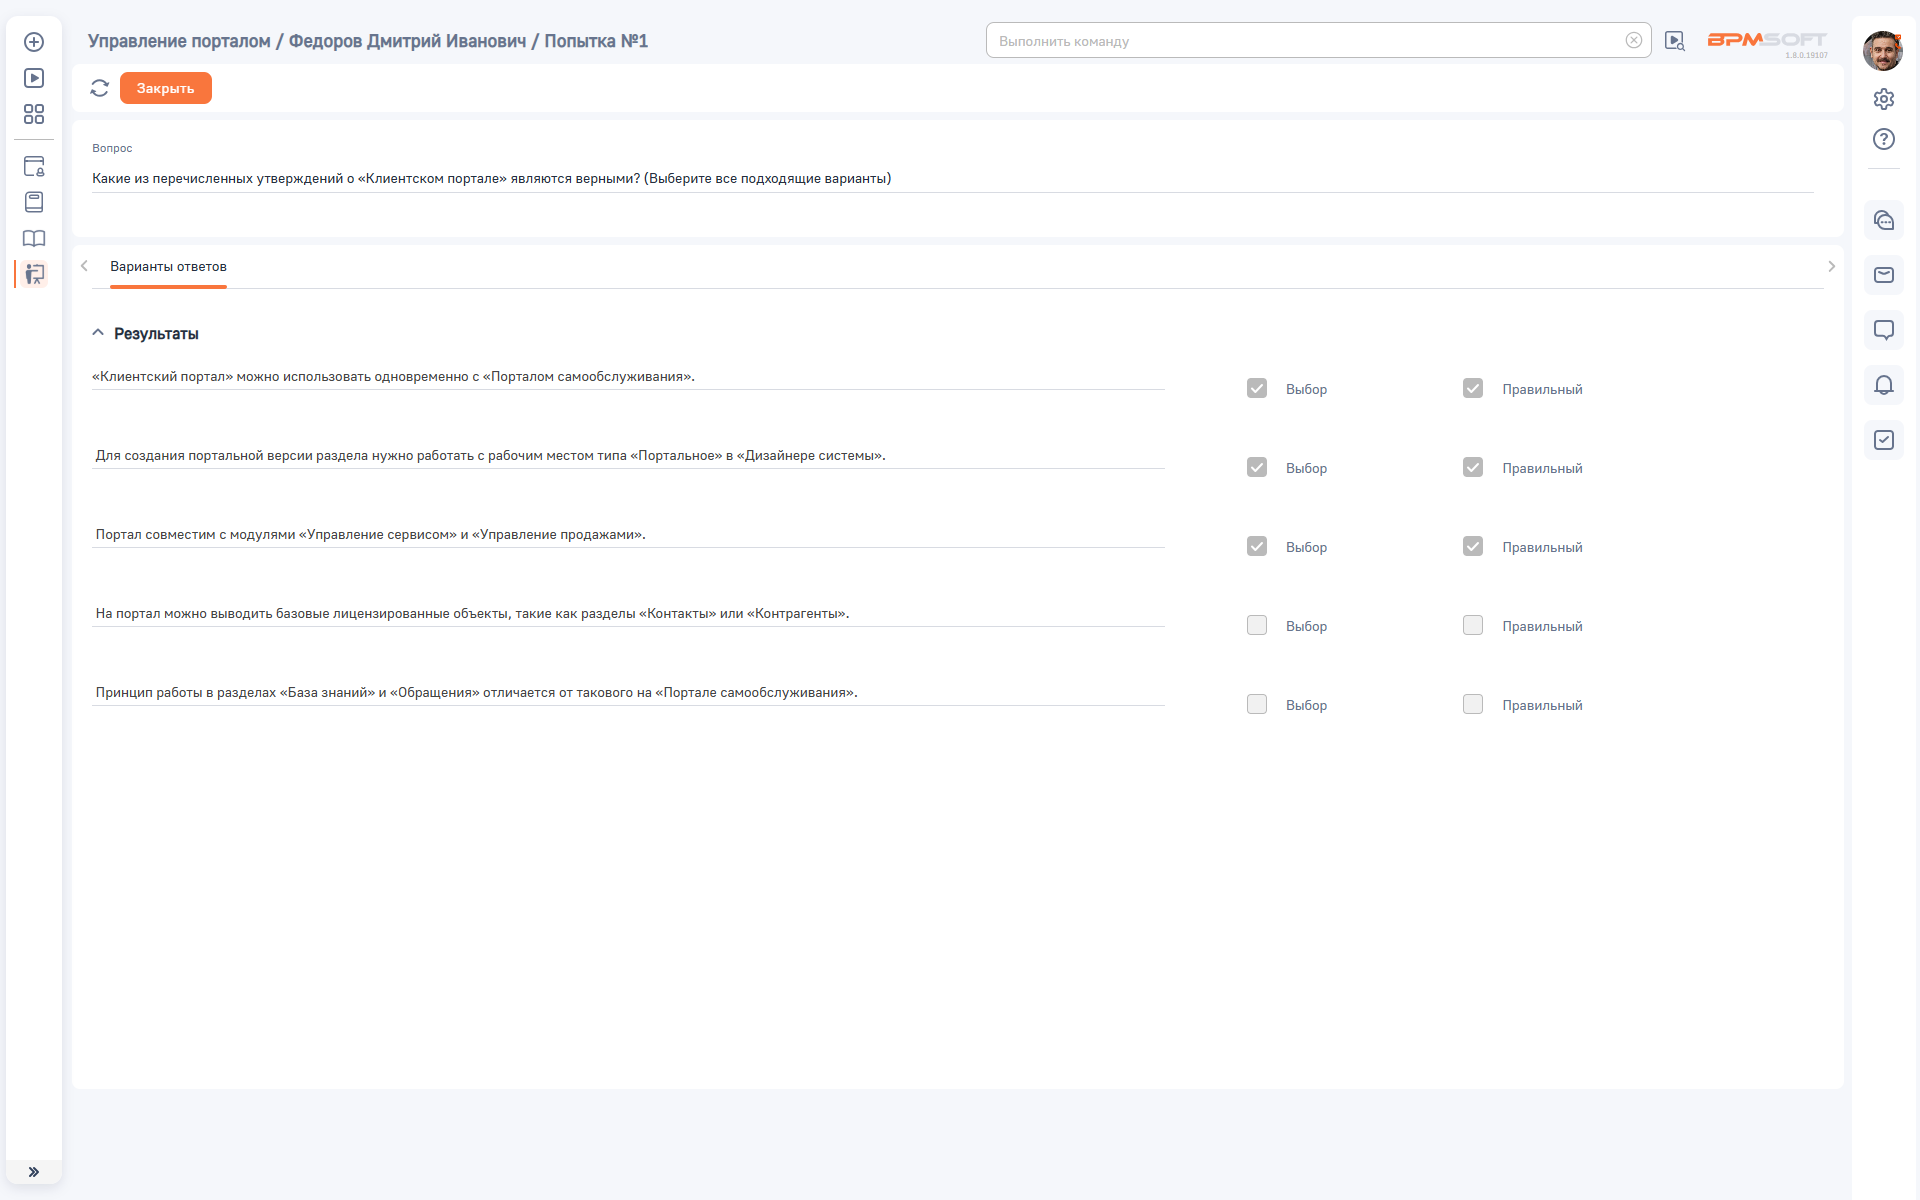Image resolution: width=1920 pixels, height=1200 pixels.
Task: Open the help question mark icon
Action: 1883,139
